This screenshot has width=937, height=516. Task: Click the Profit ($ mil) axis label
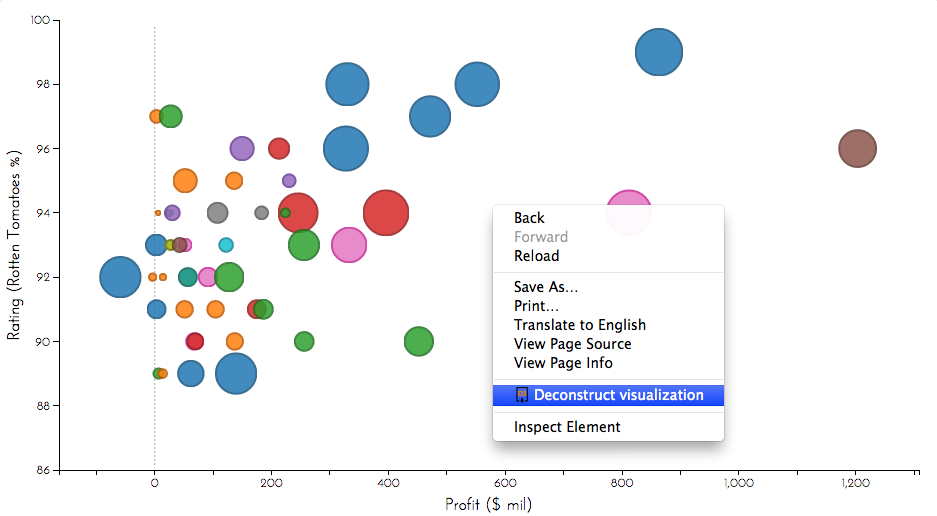[x=488, y=505]
